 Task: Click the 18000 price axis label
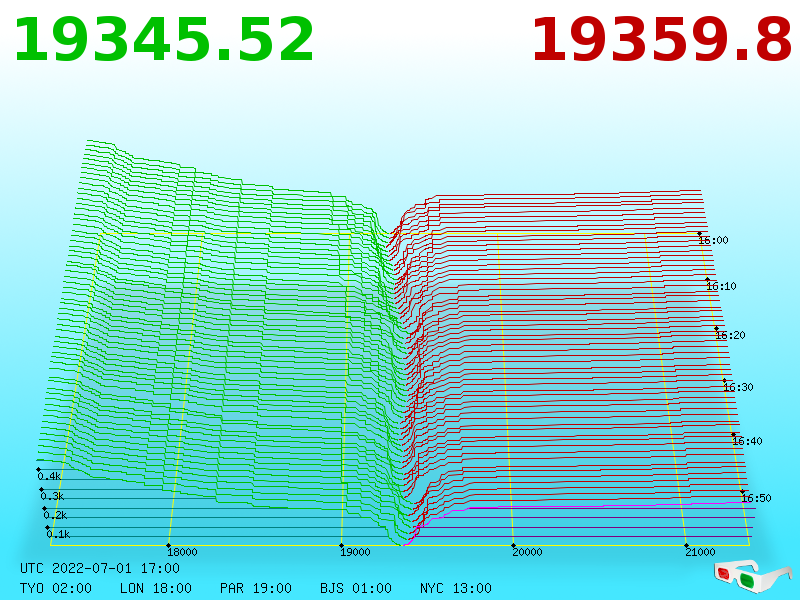[182, 552]
